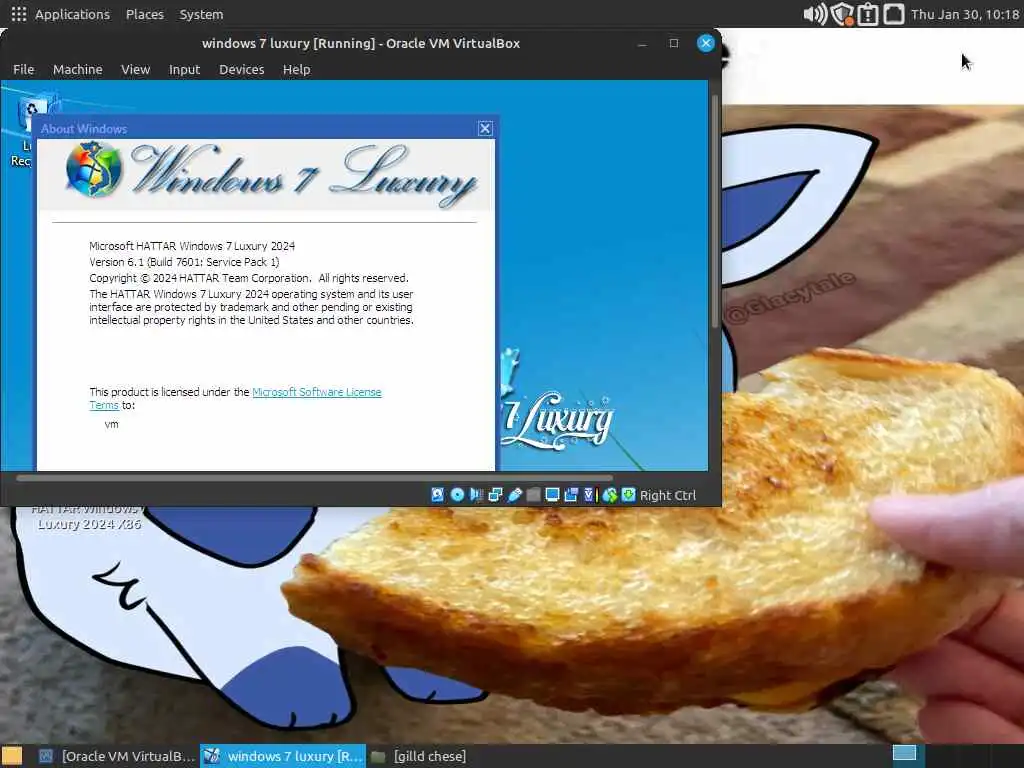Viewport: 1024px width, 768px height.
Task: Click the security shield tray icon
Action: click(x=842, y=14)
